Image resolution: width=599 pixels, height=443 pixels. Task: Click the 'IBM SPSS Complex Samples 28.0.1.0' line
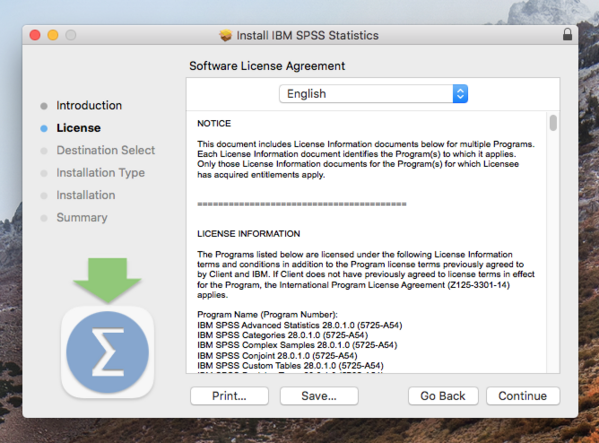click(297, 345)
